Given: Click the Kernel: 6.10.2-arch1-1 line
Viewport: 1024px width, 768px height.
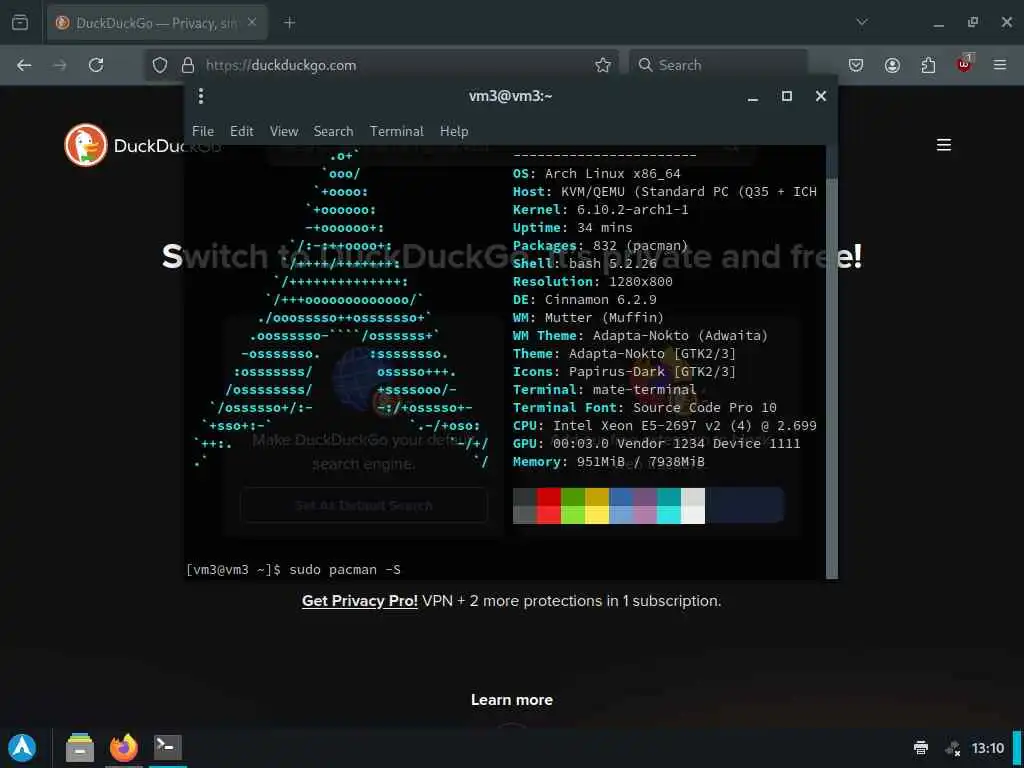Looking at the screenshot, I should (600, 210).
